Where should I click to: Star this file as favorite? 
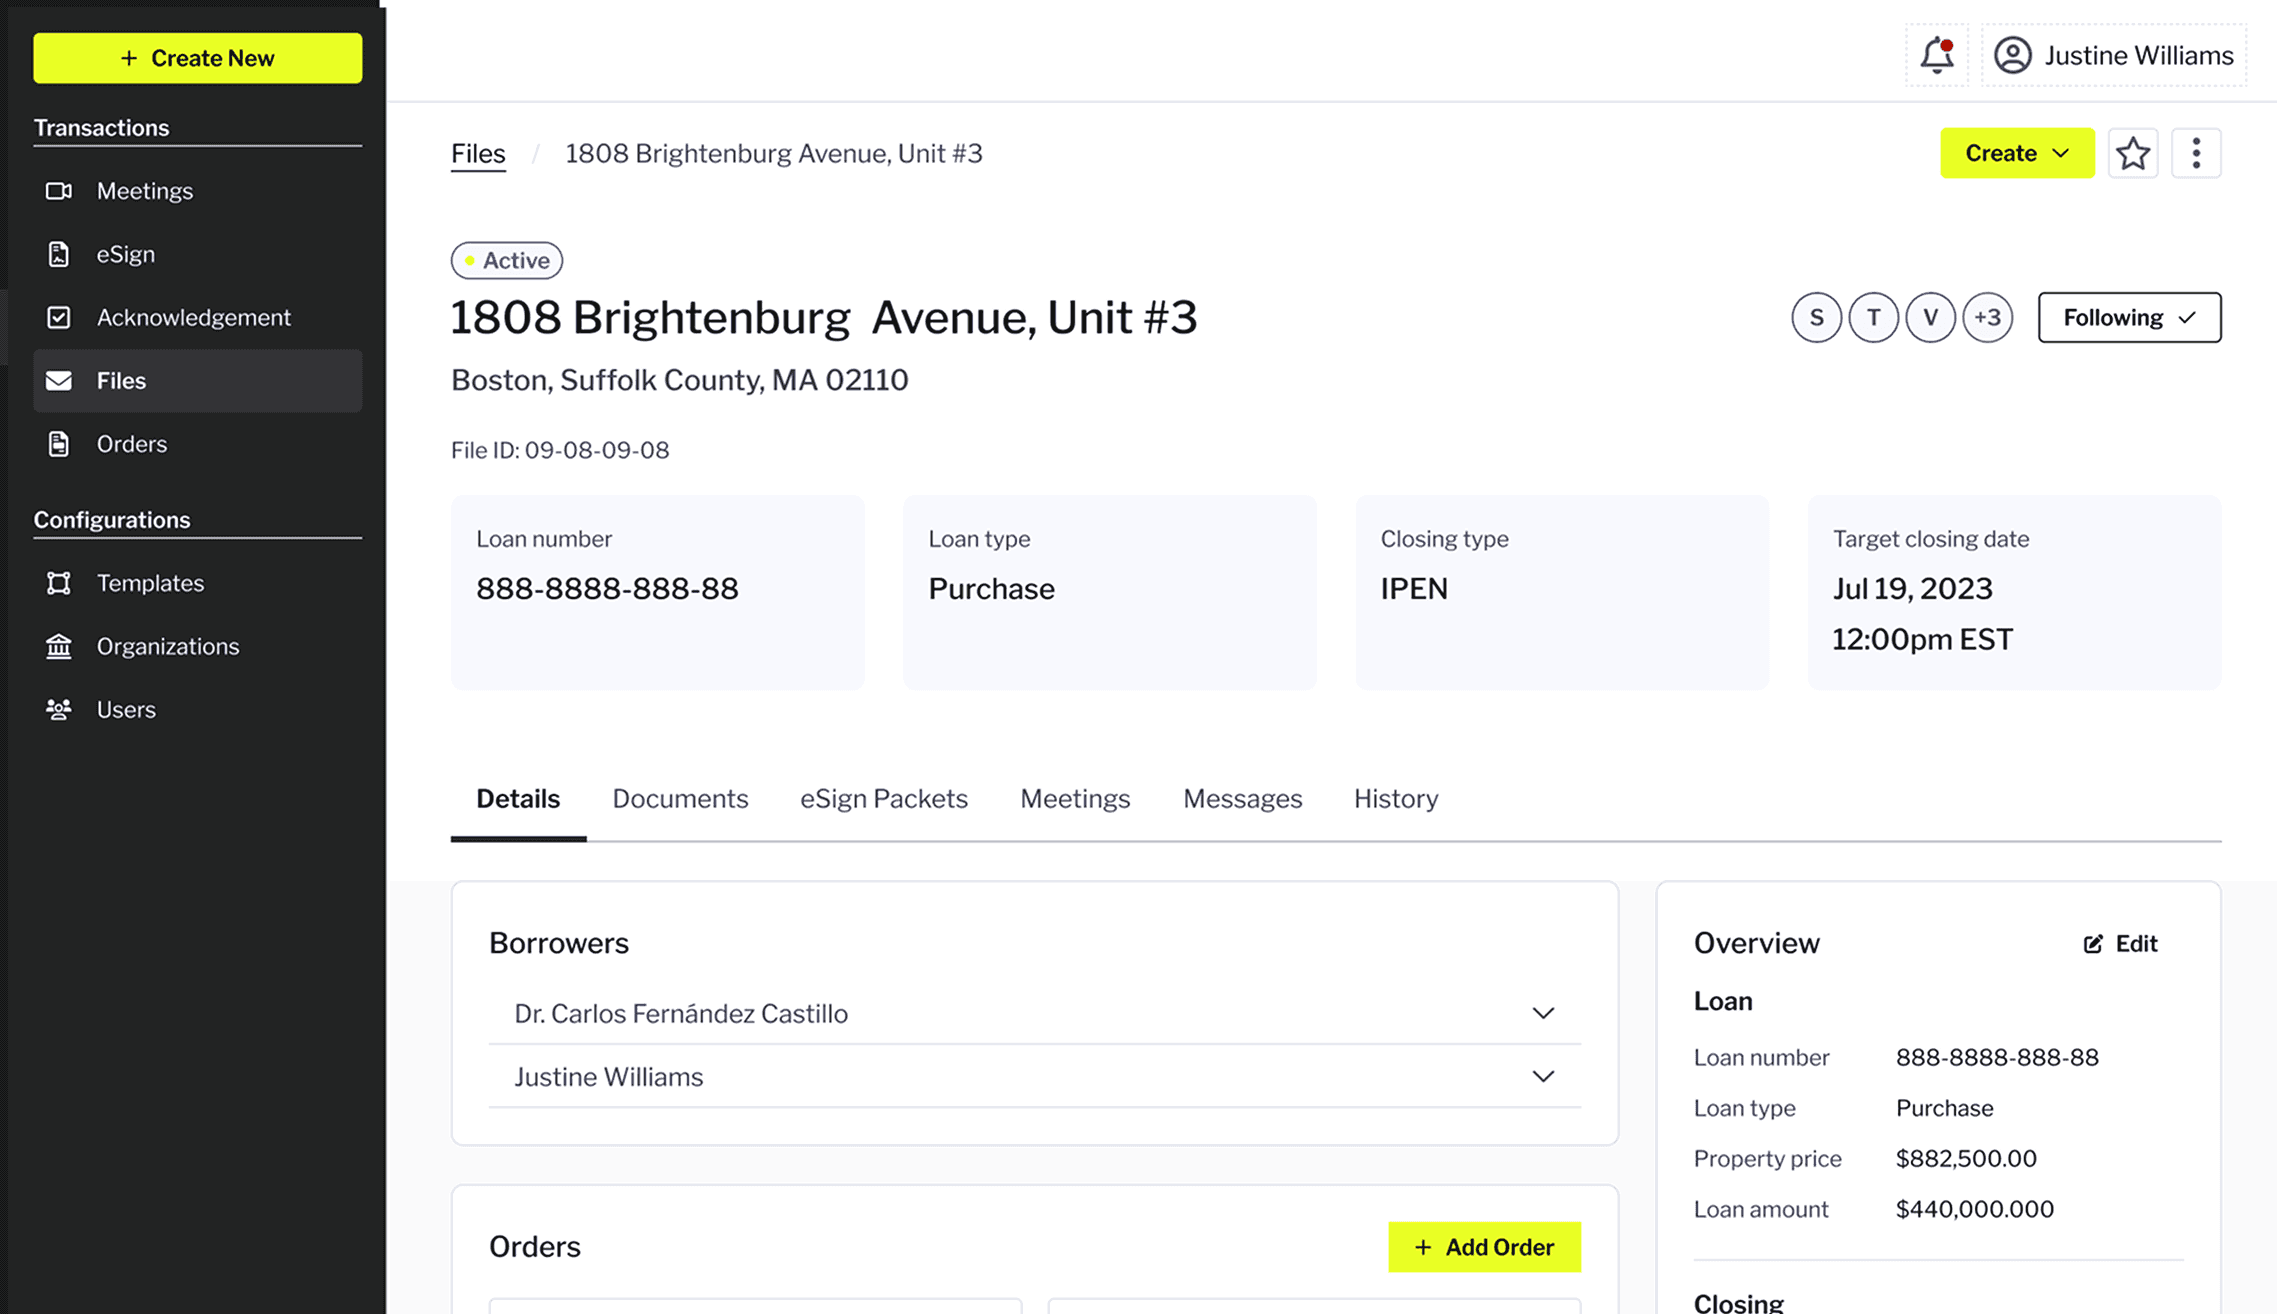tap(2132, 153)
